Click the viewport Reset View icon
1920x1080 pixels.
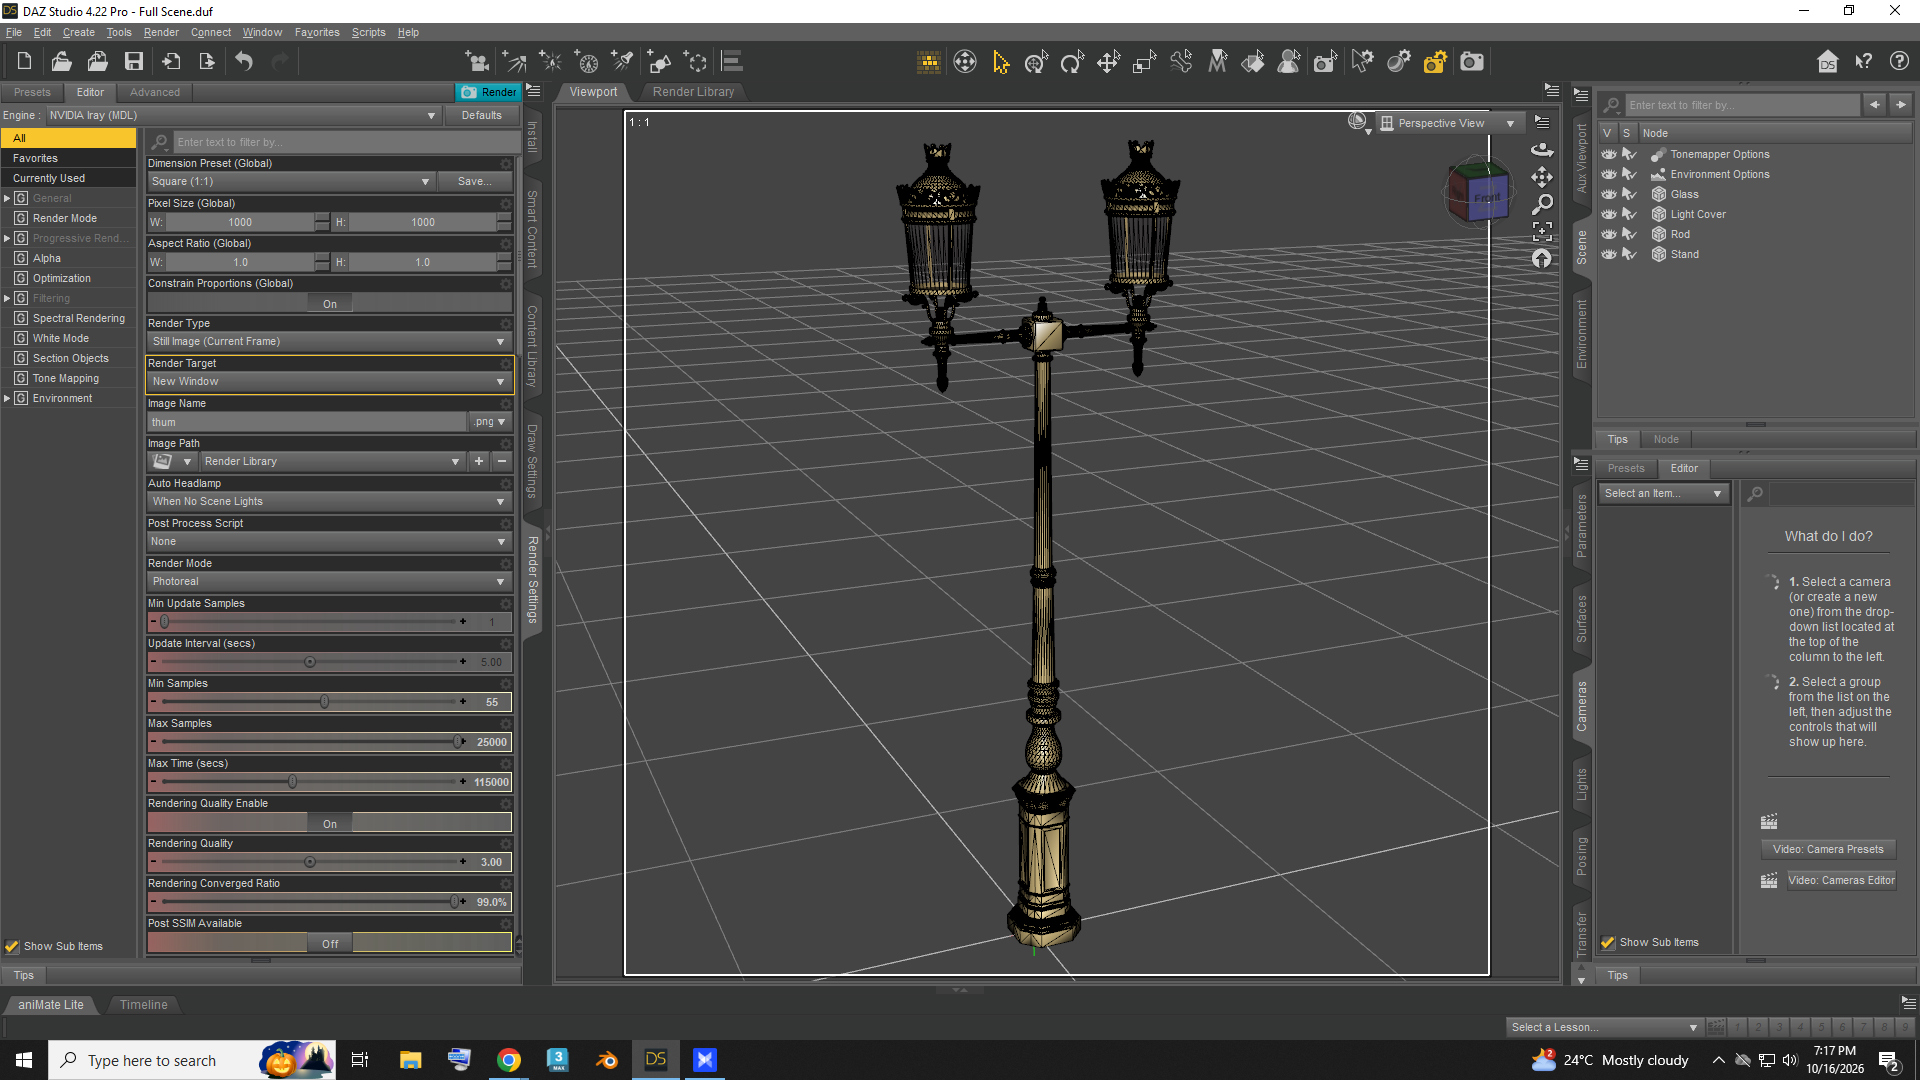coord(1542,259)
